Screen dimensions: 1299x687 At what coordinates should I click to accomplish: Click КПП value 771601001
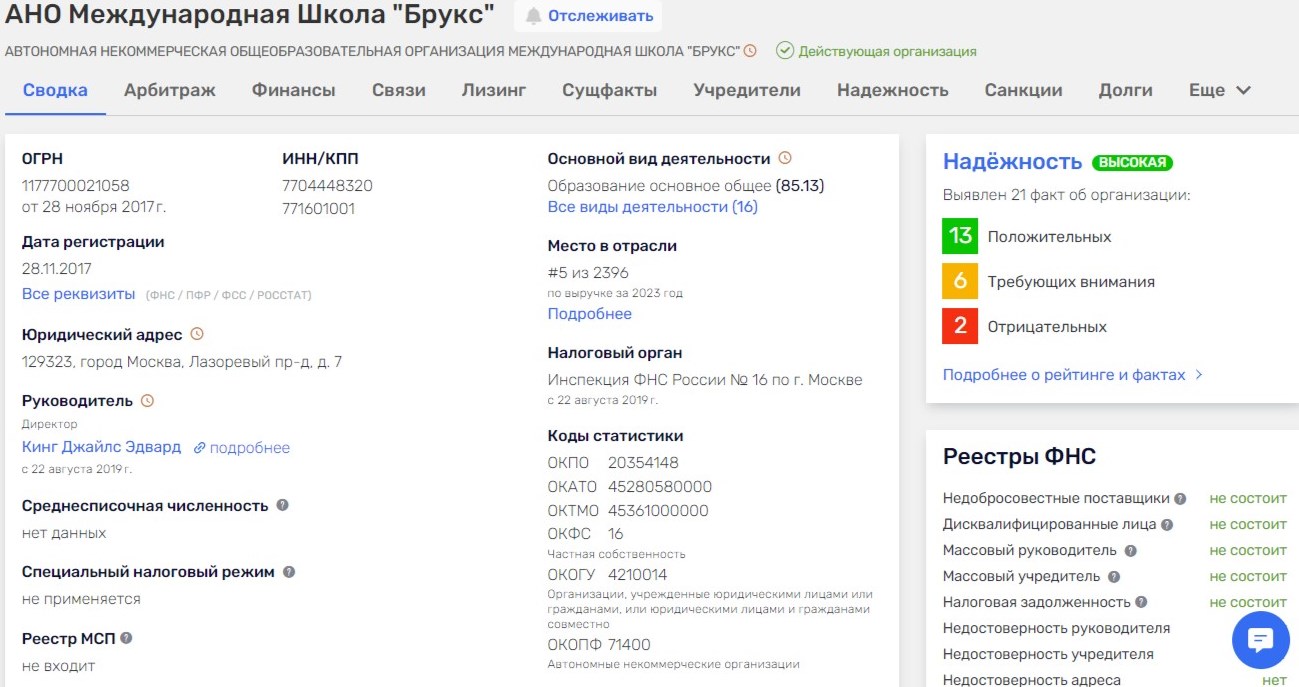point(319,209)
